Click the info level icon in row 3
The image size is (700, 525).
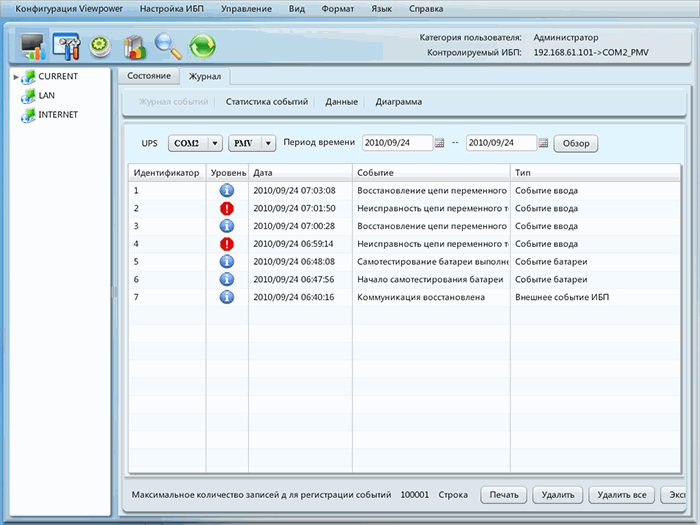pyautogui.click(x=227, y=226)
